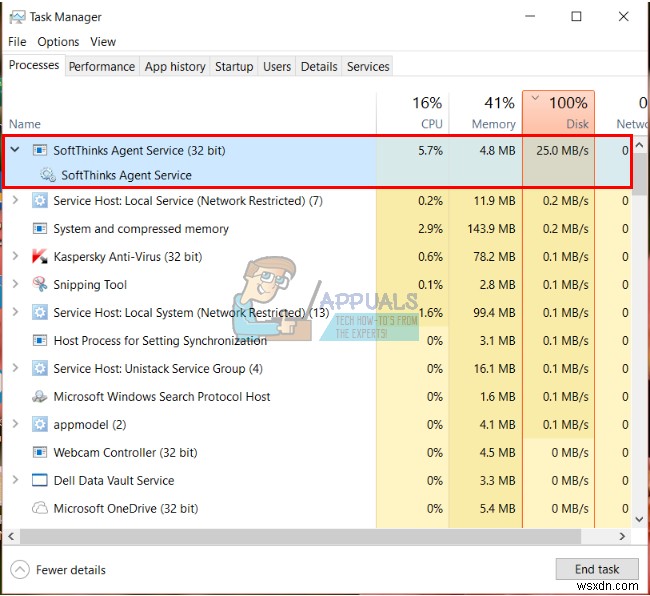Sort by the 100% Disk column header
This screenshot has width=650, height=596.
[x=558, y=112]
